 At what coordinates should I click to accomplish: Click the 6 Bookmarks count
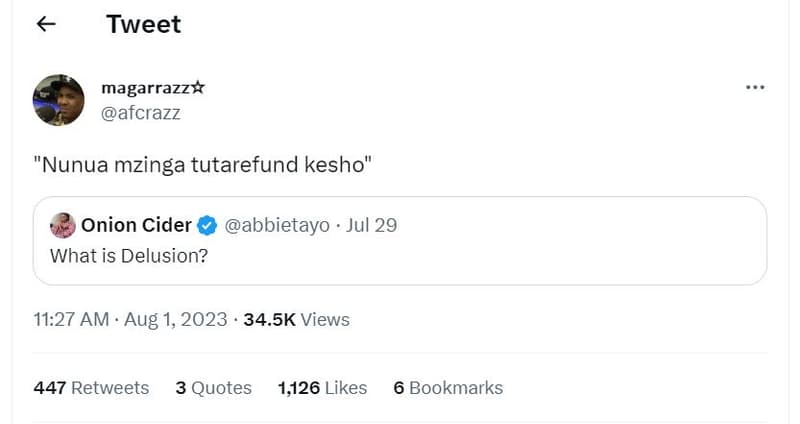click(448, 387)
